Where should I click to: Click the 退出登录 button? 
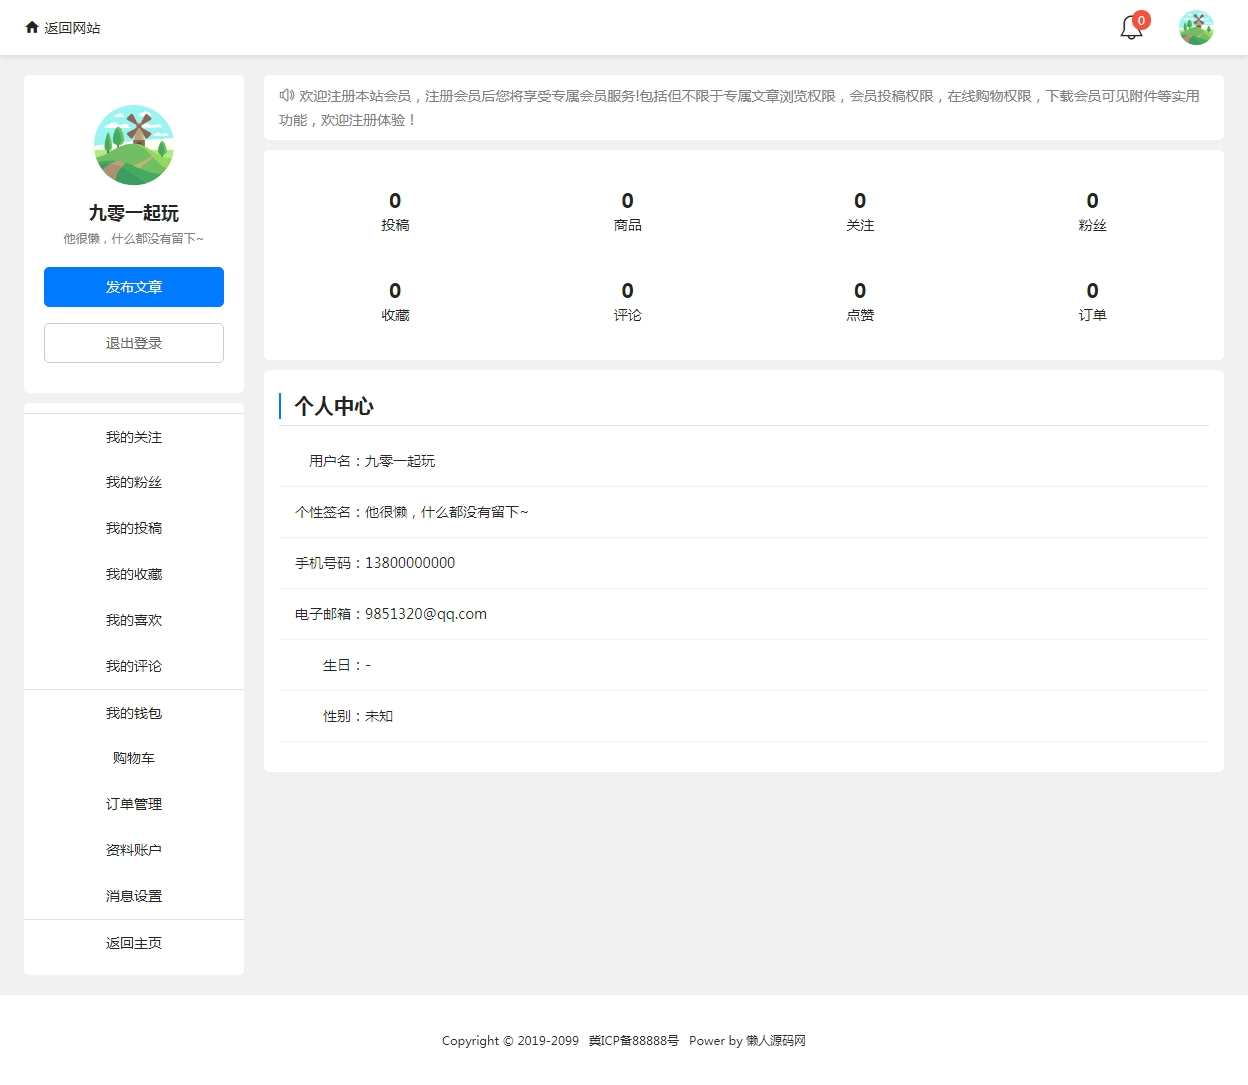click(133, 342)
